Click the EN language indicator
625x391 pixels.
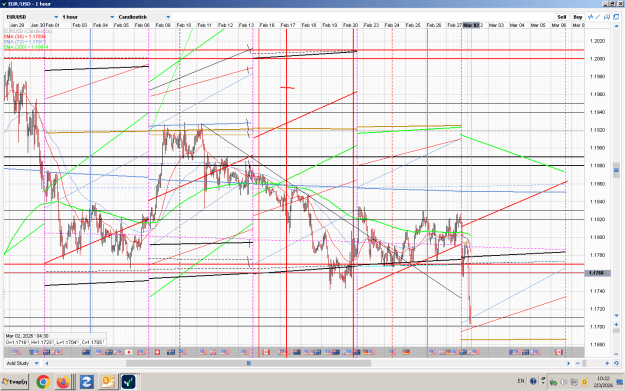(521, 381)
